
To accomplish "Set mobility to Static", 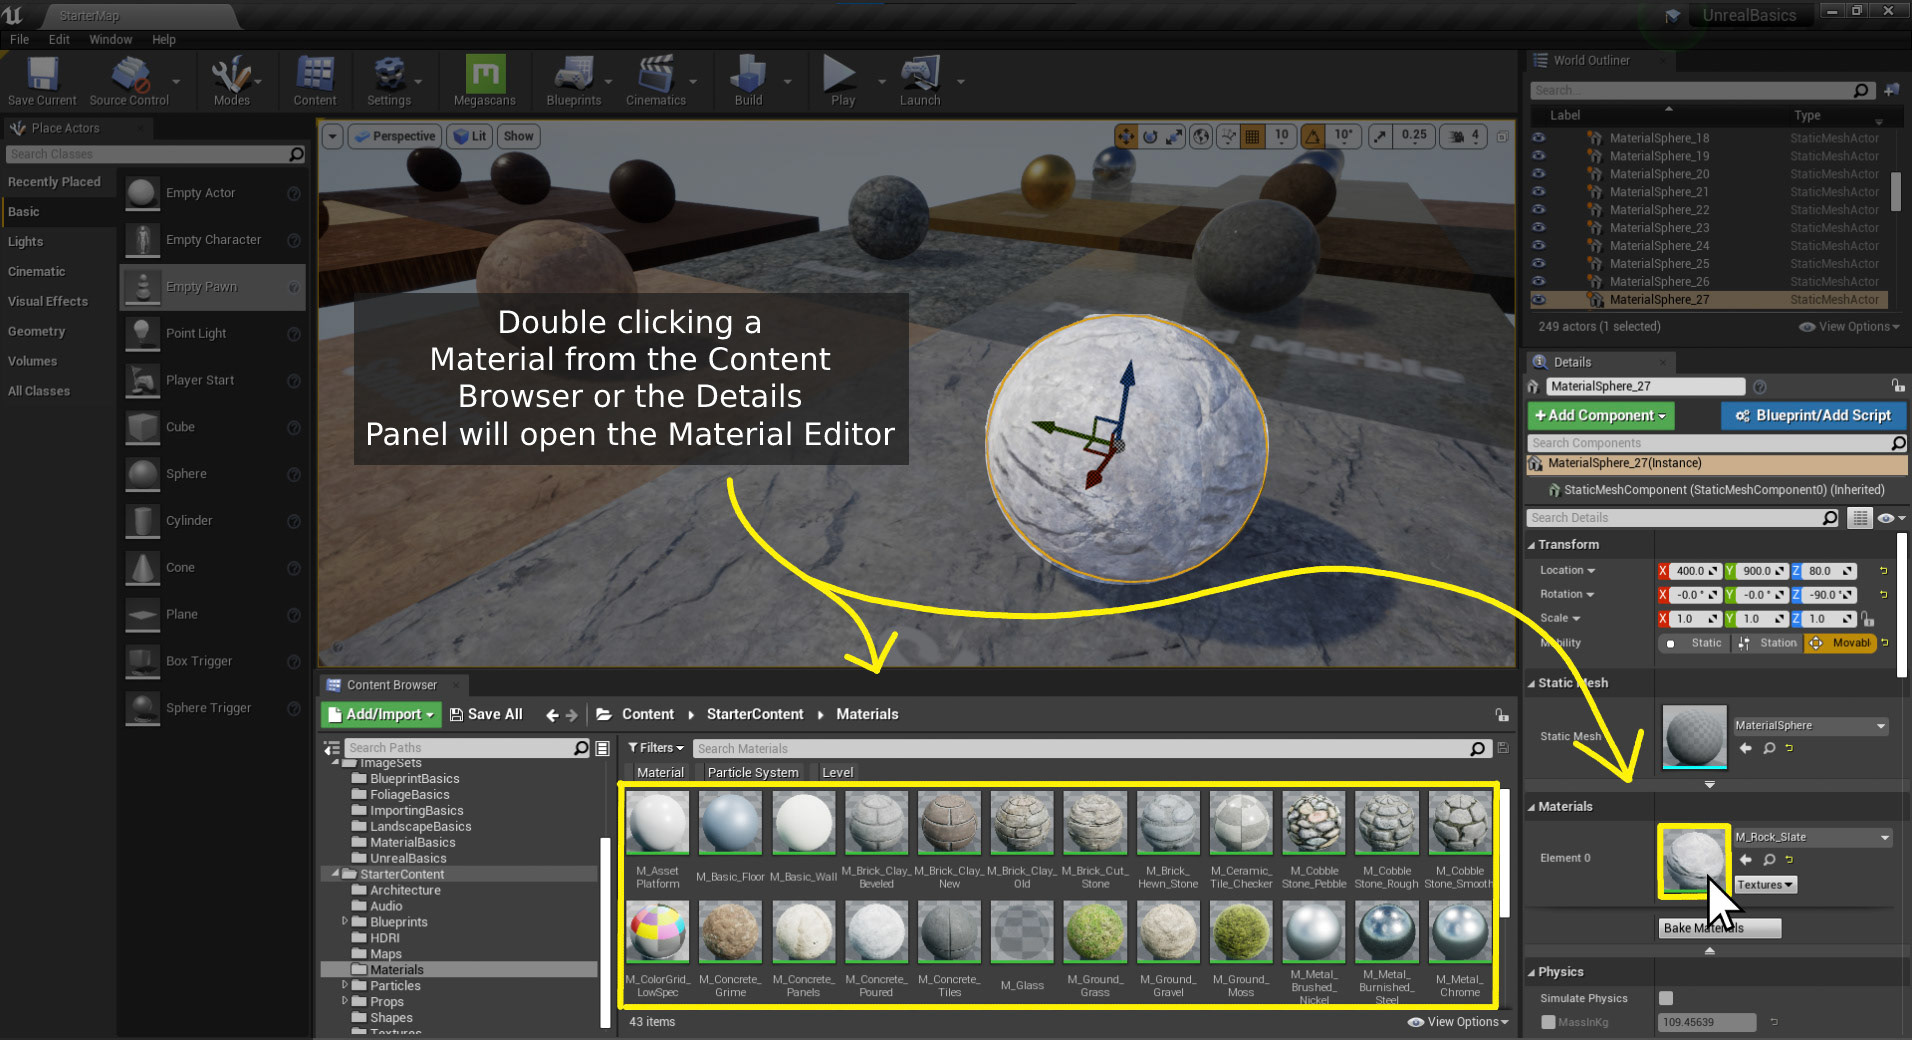I will pyautogui.click(x=1696, y=643).
